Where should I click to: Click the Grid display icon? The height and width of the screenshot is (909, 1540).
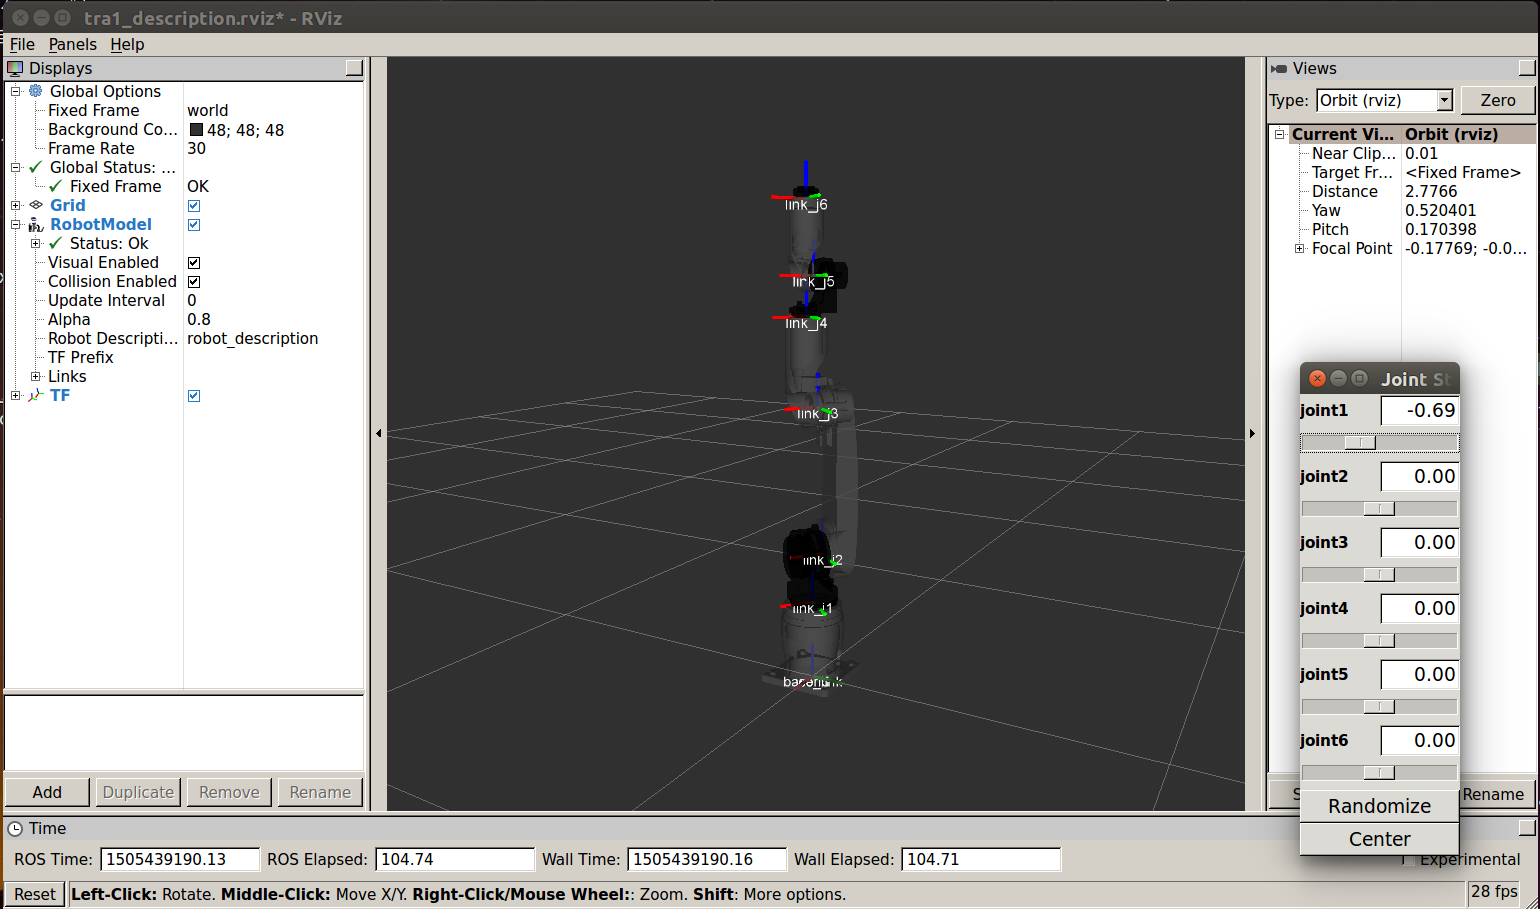point(36,205)
